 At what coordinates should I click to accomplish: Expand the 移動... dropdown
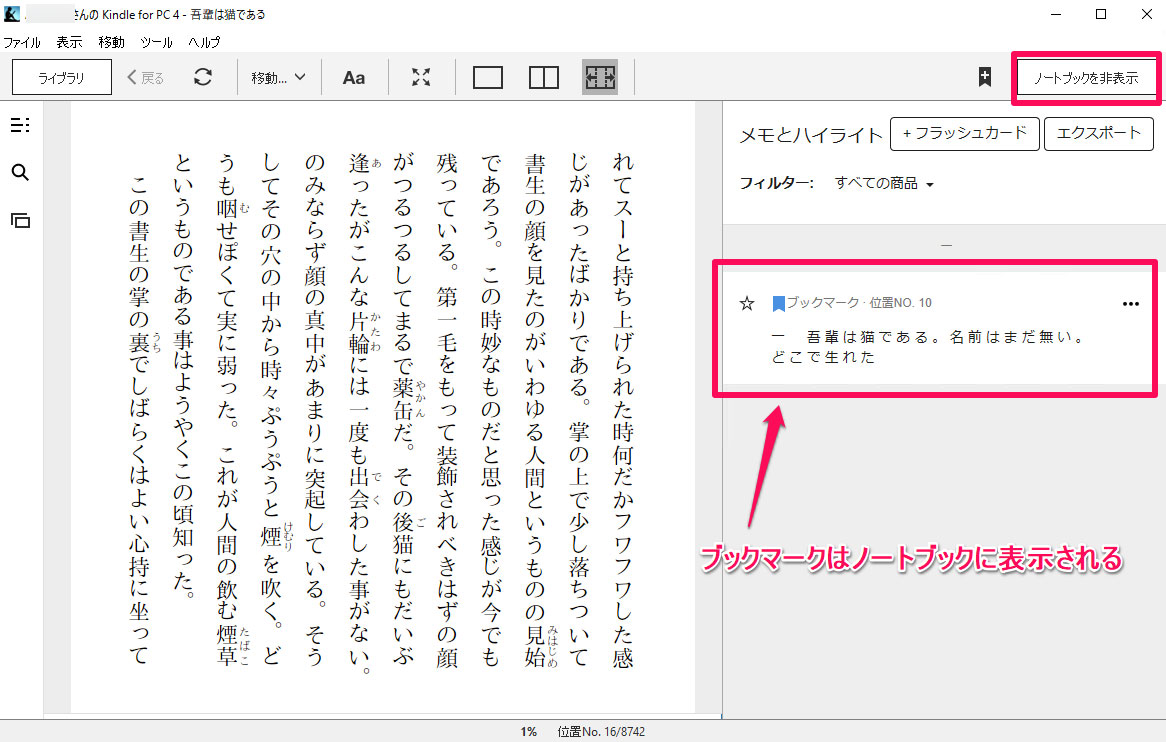point(278,77)
